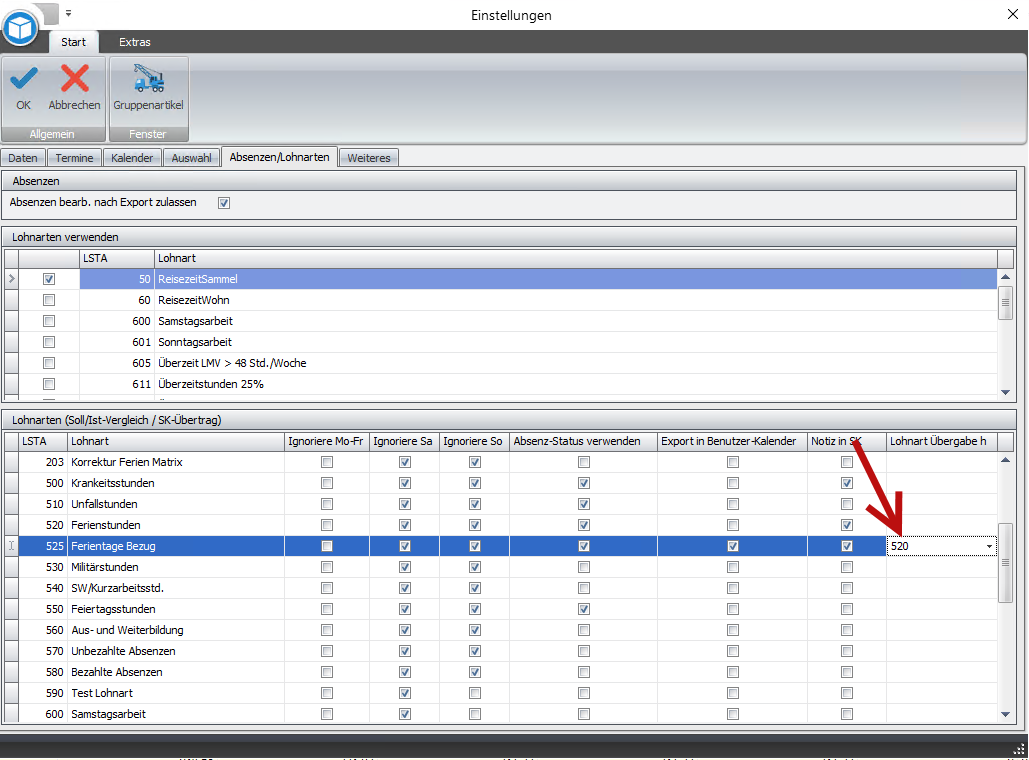This screenshot has width=1029, height=760.
Task: Open the quick access toolbar arrow
Action: coord(69,13)
